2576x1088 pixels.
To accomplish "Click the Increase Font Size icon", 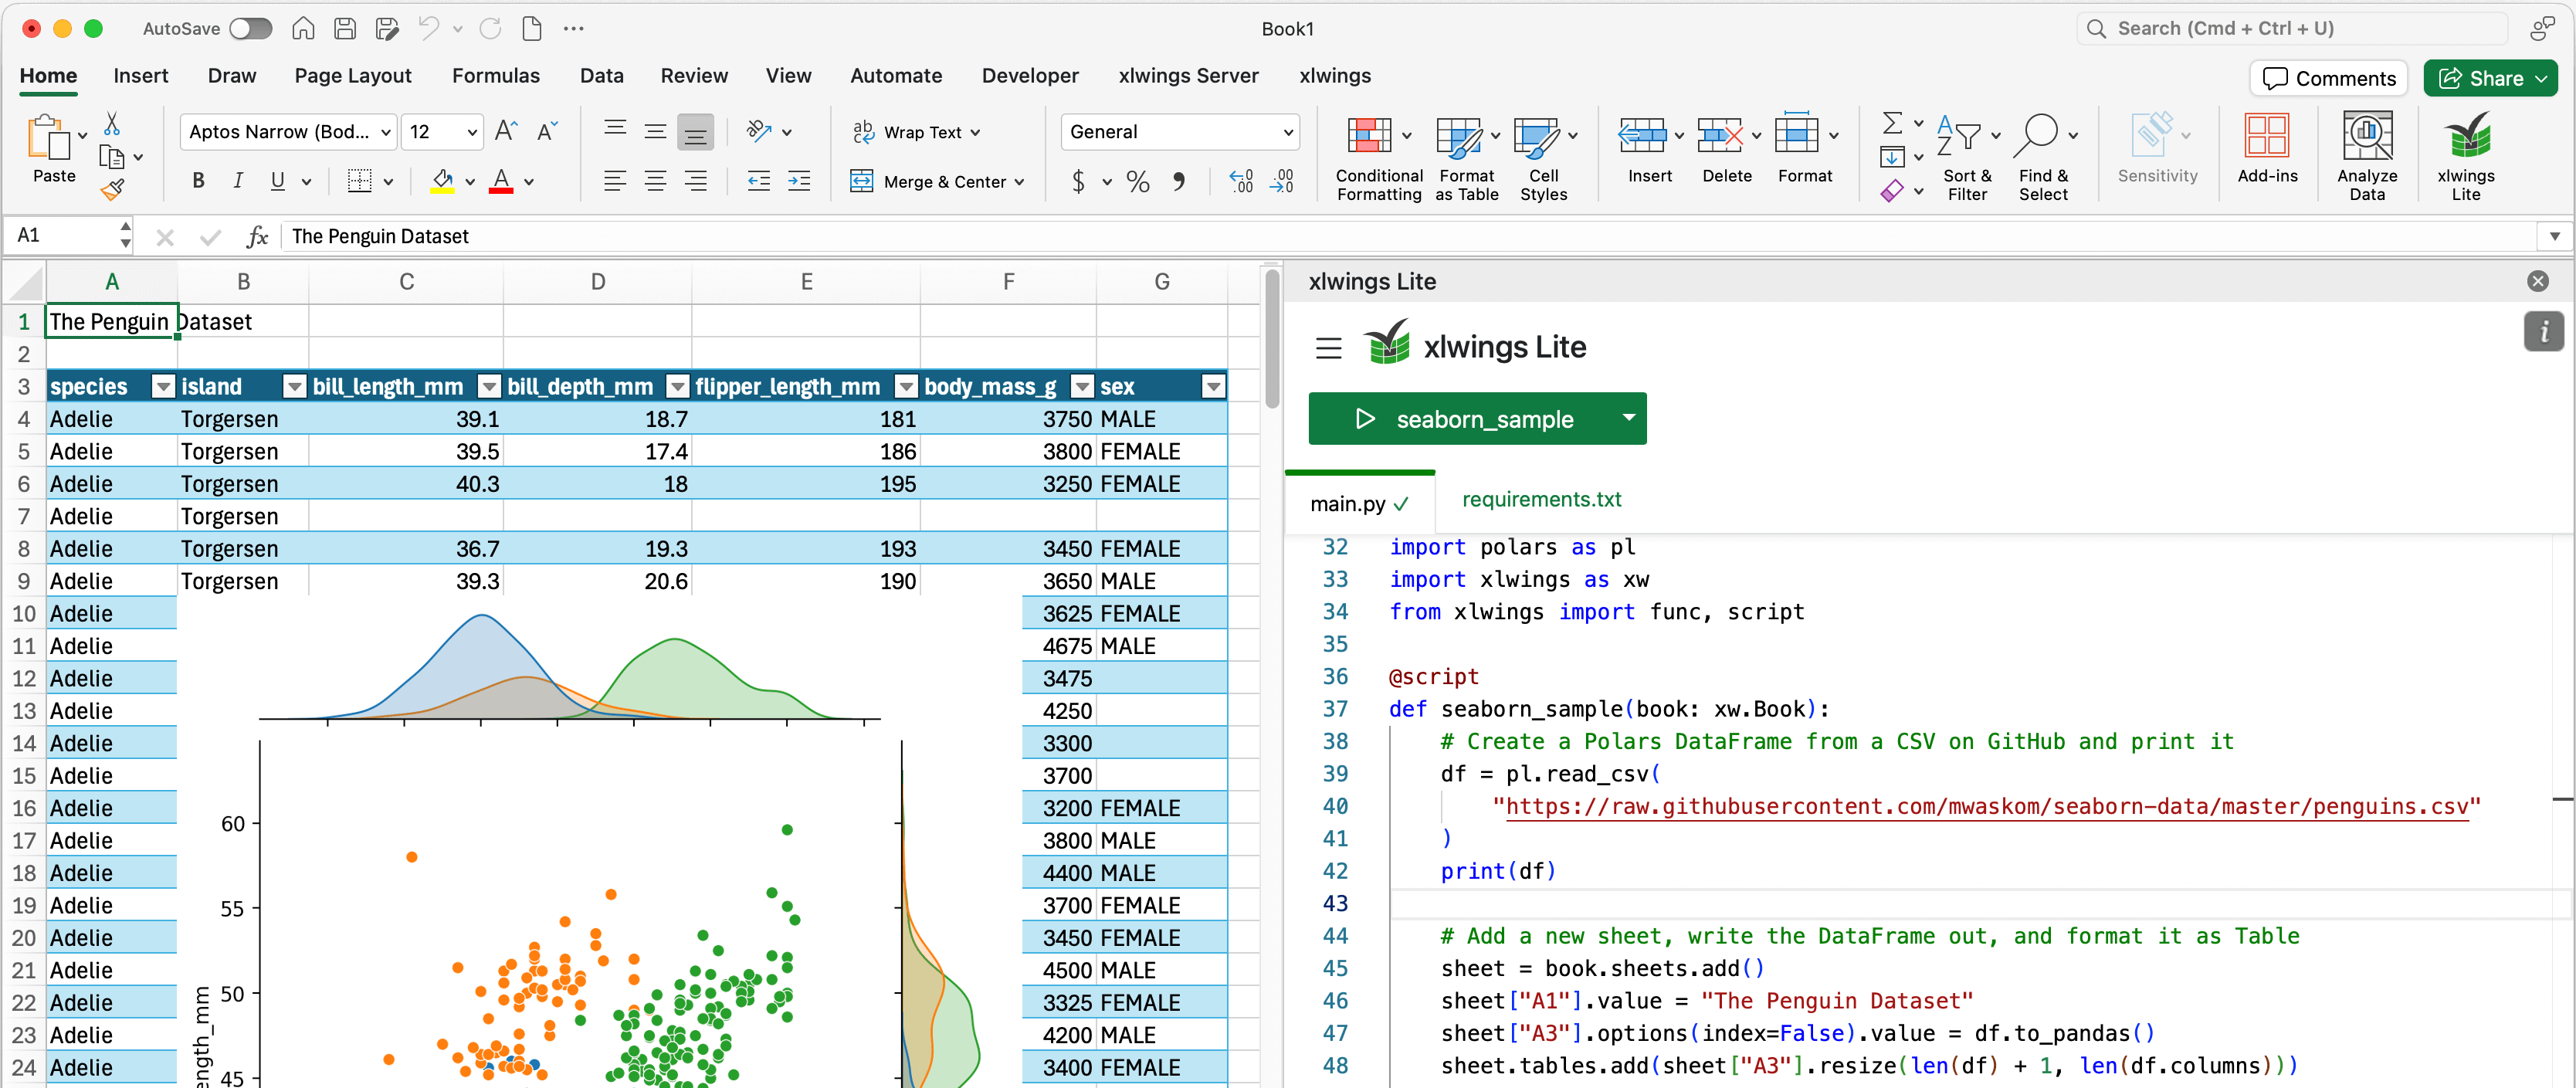I will point(506,131).
